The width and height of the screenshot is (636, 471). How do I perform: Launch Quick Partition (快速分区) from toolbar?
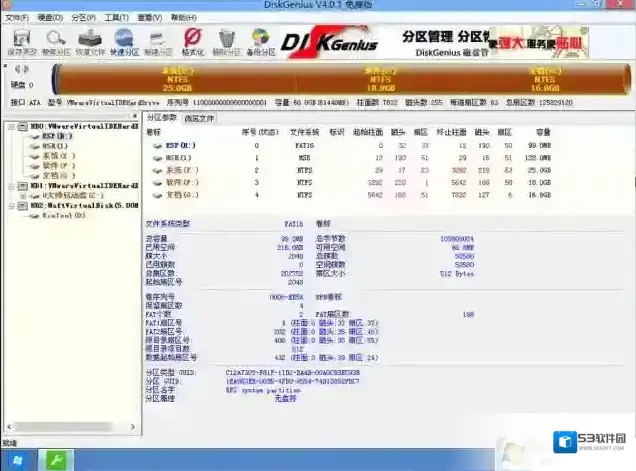click(x=124, y=42)
